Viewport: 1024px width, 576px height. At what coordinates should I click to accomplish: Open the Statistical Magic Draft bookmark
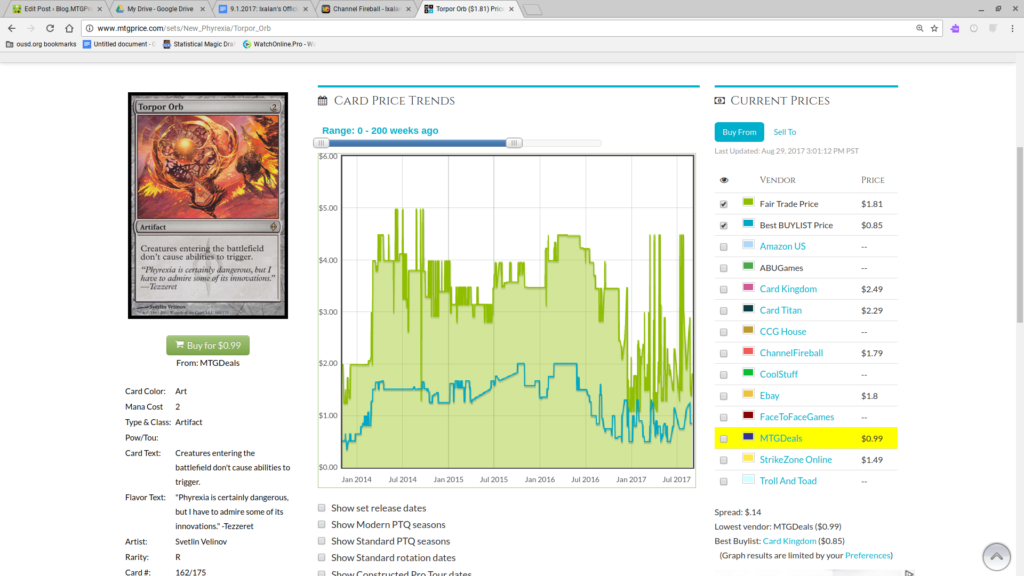coord(199,44)
